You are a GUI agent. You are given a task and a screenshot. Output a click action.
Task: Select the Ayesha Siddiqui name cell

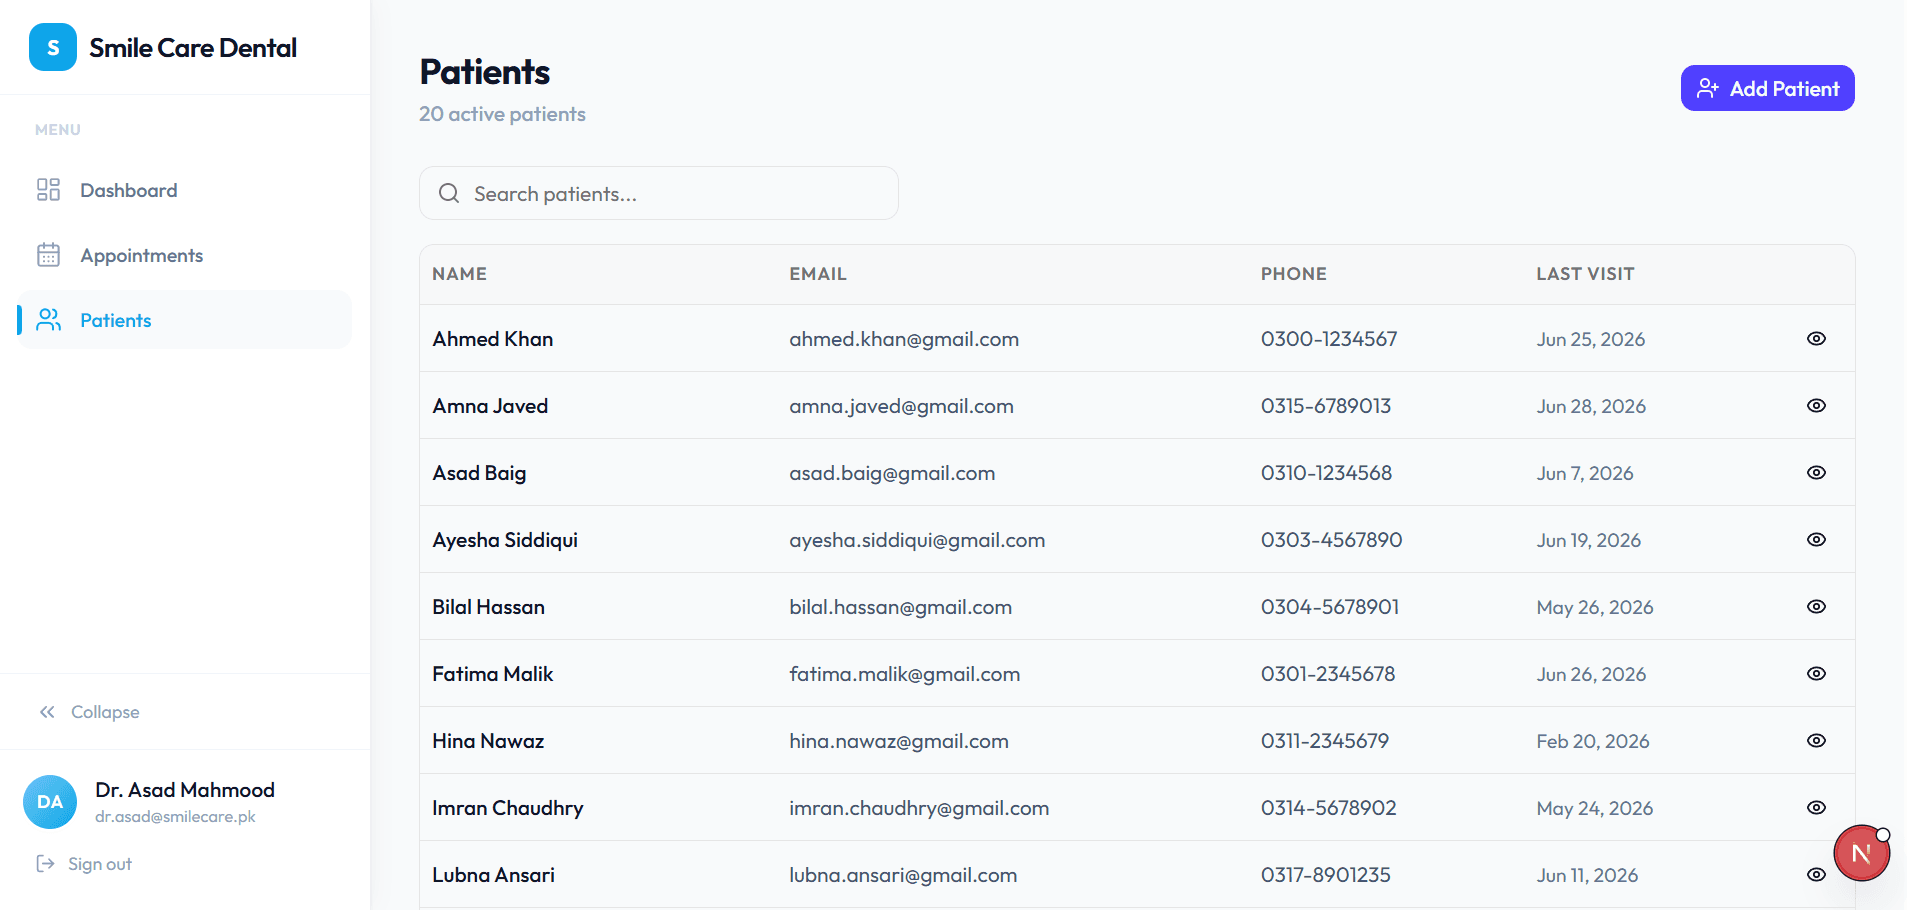click(x=505, y=540)
